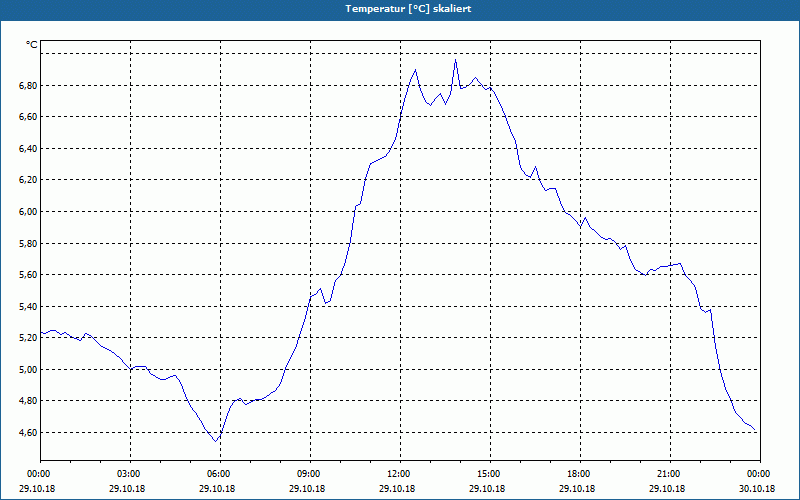
Task: Click the 6,40 y-axis label
Action: pos(28,149)
